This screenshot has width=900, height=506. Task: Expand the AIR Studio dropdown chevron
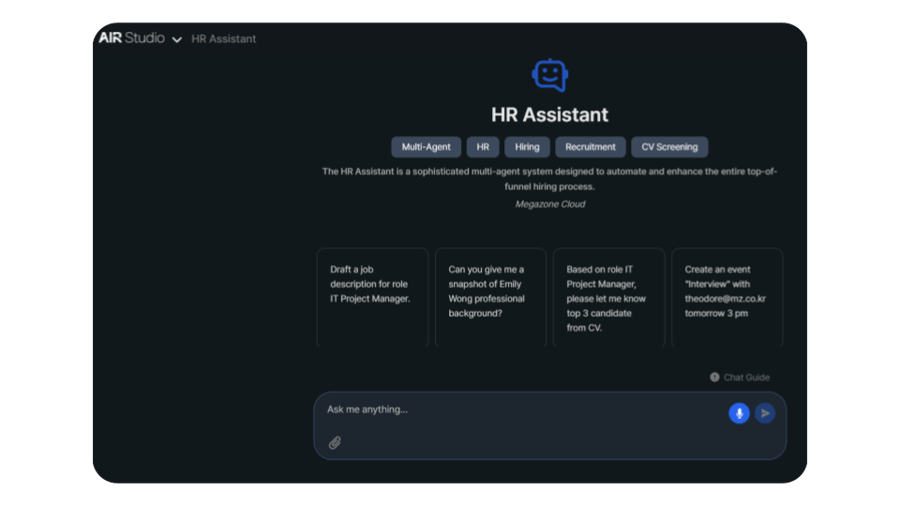point(177,40)
